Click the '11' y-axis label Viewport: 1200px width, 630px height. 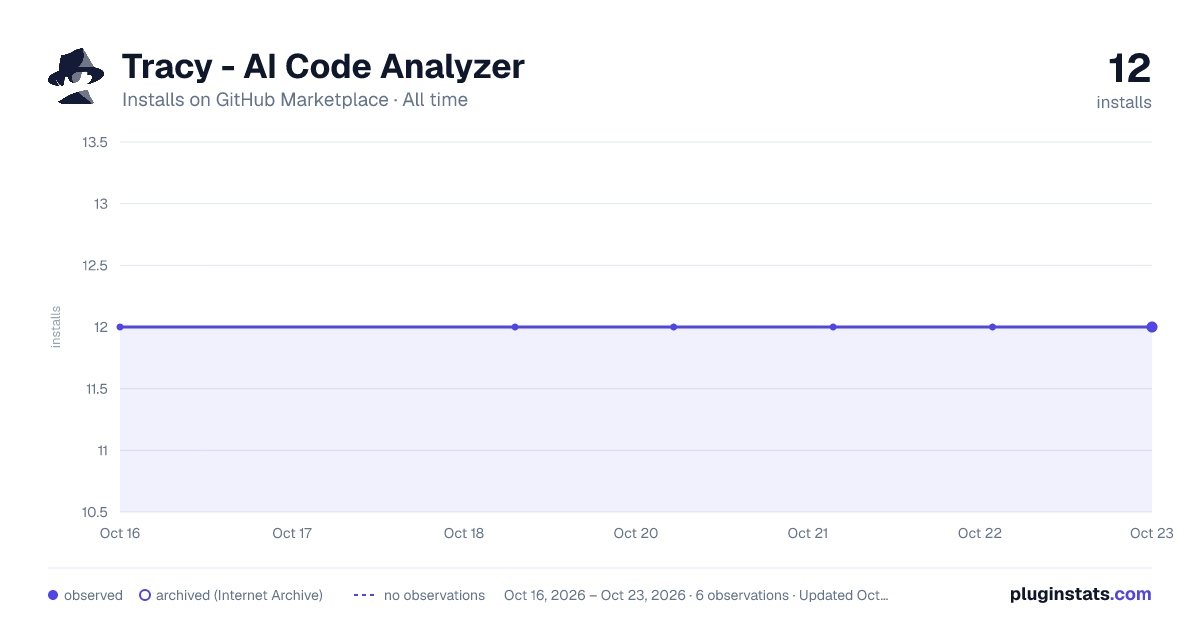point(102,450)
